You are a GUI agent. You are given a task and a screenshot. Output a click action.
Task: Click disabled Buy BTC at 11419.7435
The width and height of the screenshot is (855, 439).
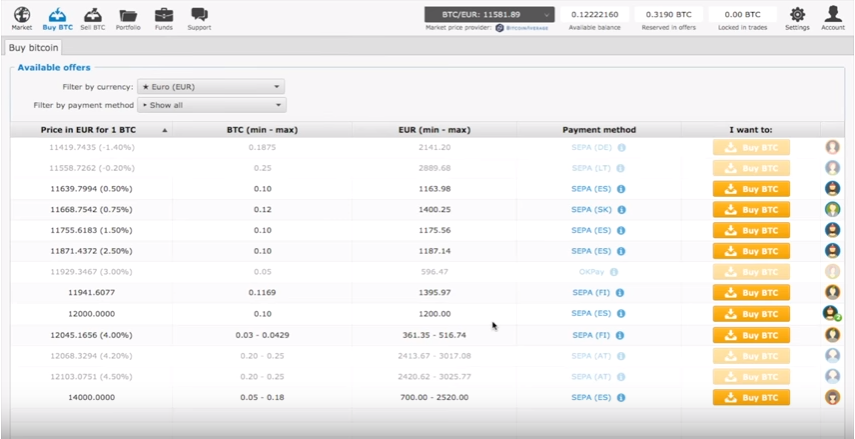(x=751, y=148)
